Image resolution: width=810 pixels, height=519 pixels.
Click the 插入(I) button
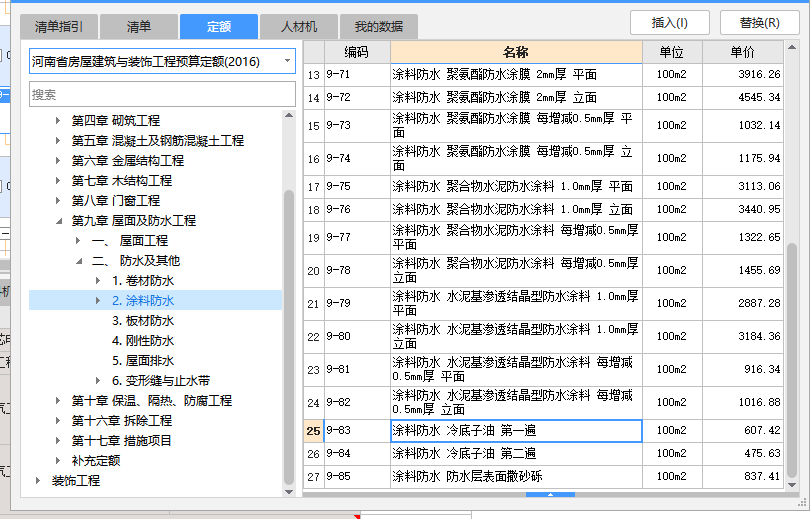point(669,23)
